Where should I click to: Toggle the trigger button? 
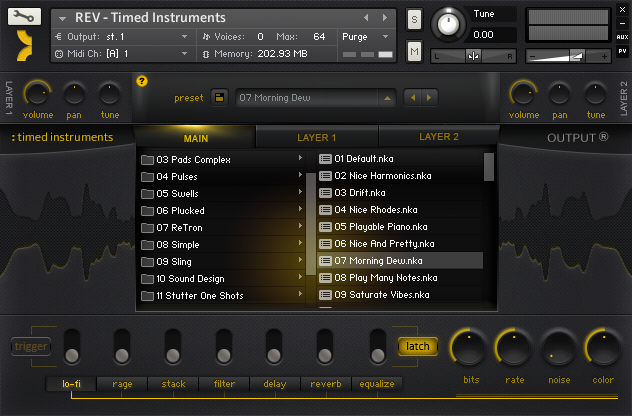[30, 347]
